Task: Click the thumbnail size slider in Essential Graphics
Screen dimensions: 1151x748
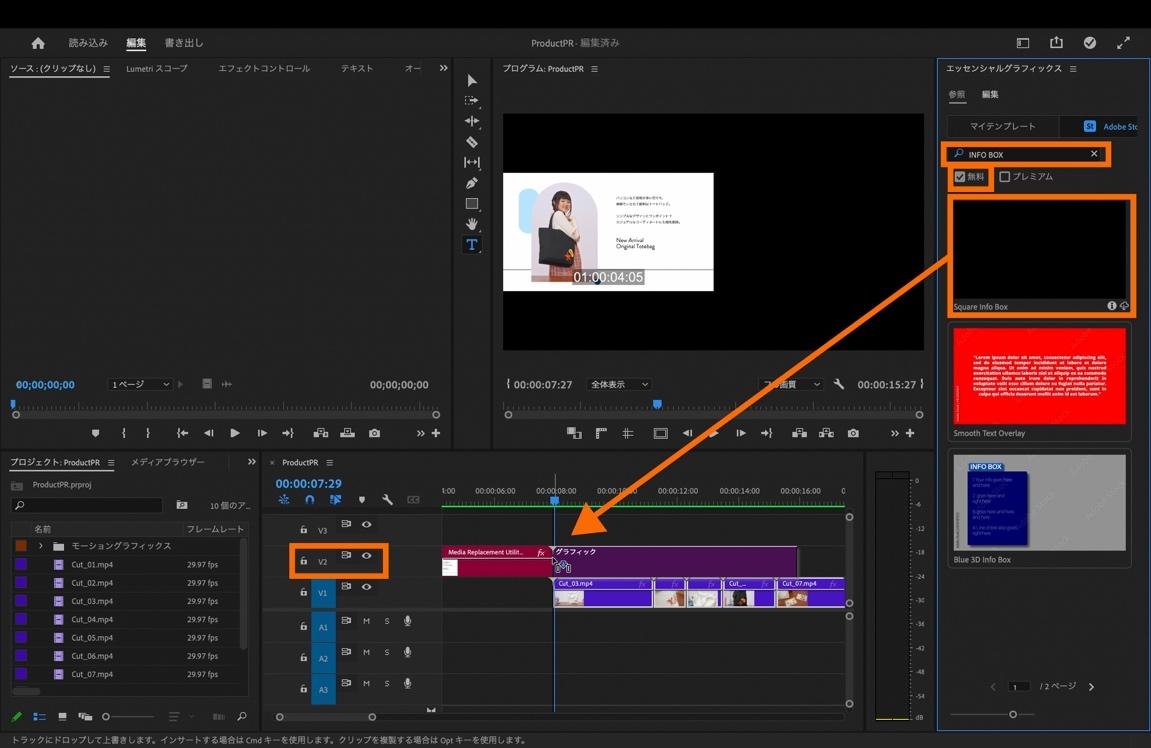Action: (x=1013, y=714)
